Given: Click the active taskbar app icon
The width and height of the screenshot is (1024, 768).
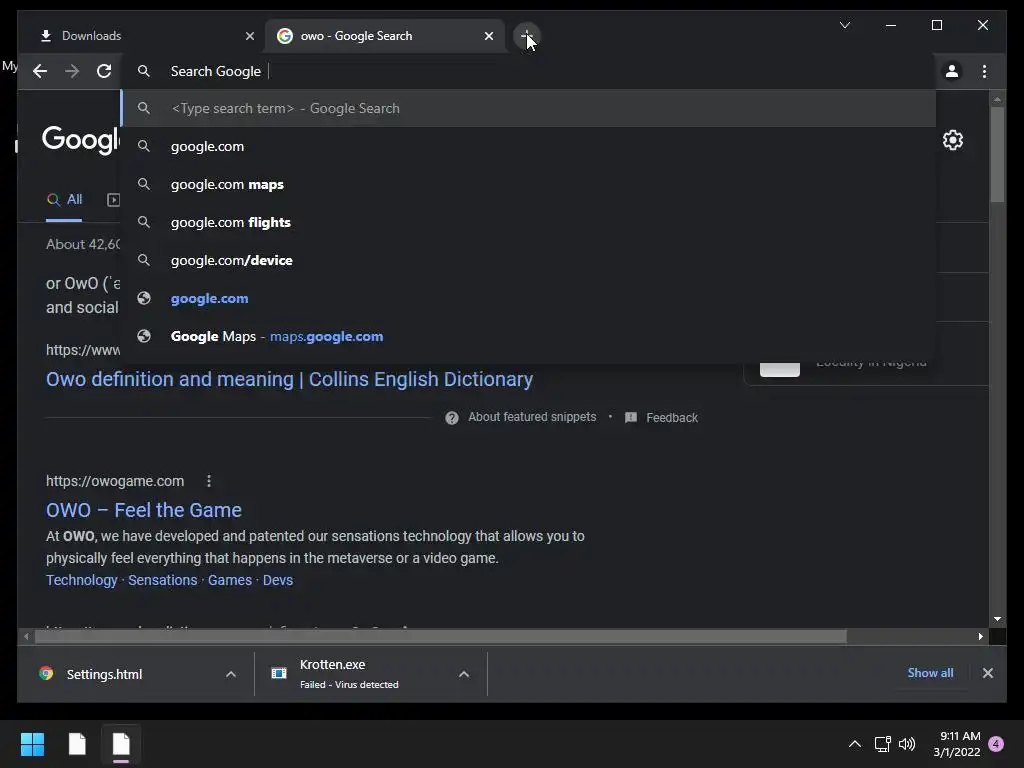Looking at the screenshot, I should [x=121, y=744].
